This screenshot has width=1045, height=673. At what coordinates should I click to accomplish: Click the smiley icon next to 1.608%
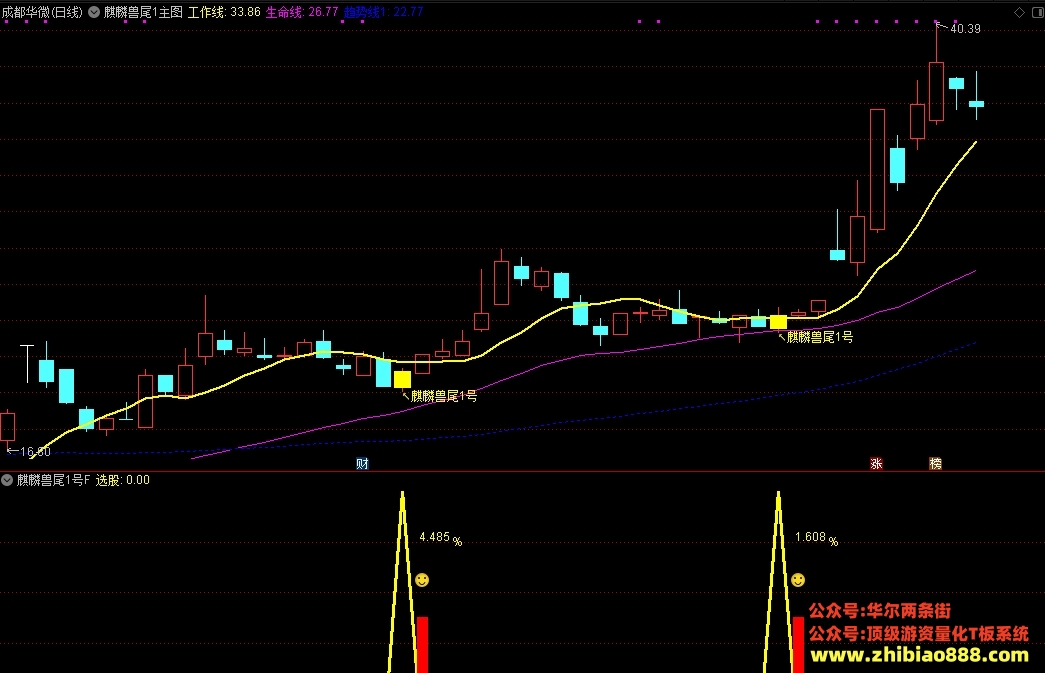[x=798, y=580]
